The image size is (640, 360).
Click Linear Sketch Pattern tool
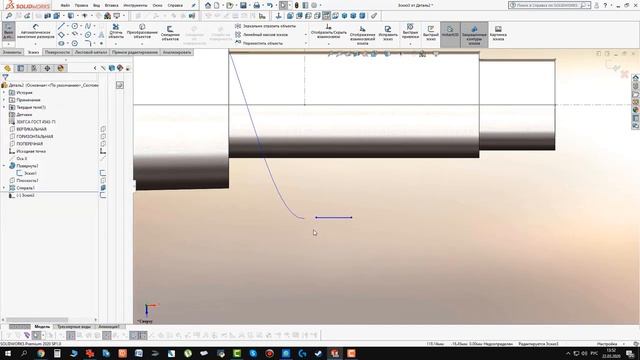pyautogui.click(x=262, y=35)
